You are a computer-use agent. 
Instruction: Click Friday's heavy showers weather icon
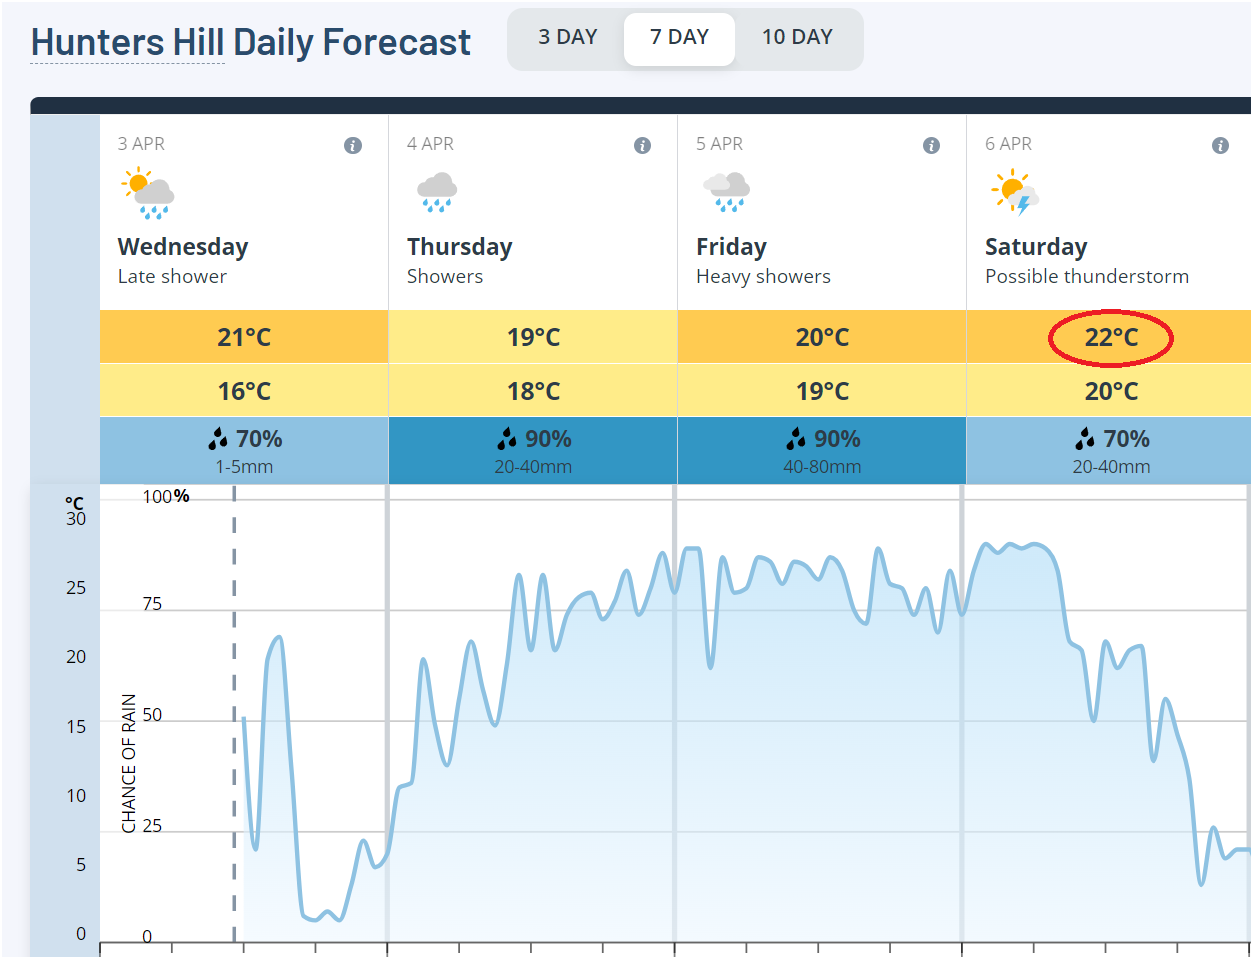(726, 193)
